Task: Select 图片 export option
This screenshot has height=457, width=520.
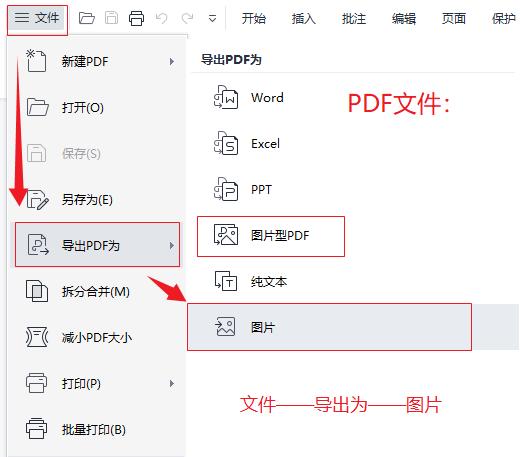Action: (x=329, y=327)
